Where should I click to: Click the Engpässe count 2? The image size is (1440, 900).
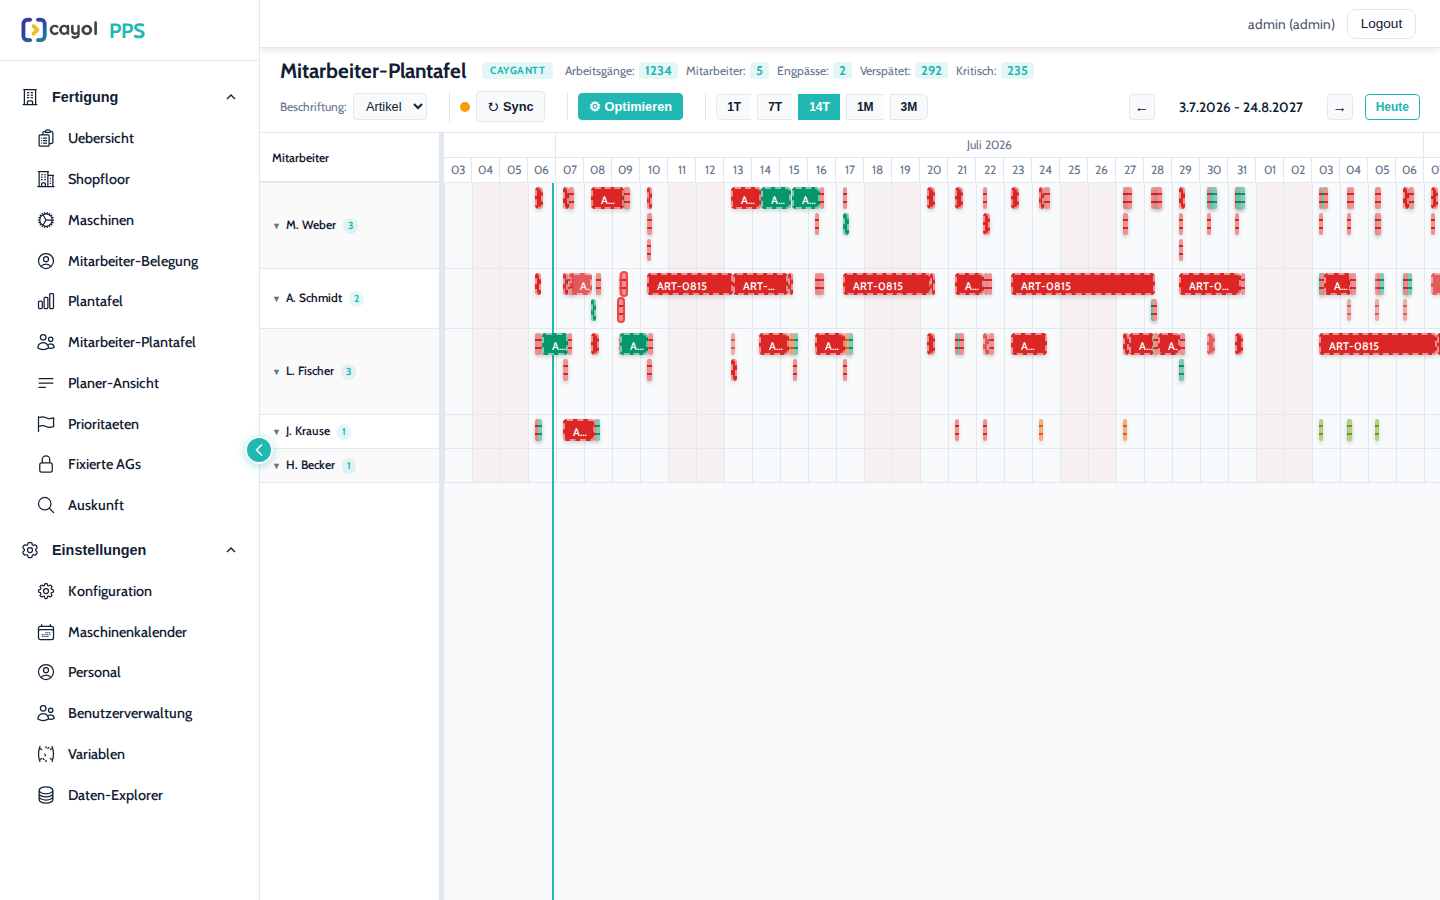[842, 71]
